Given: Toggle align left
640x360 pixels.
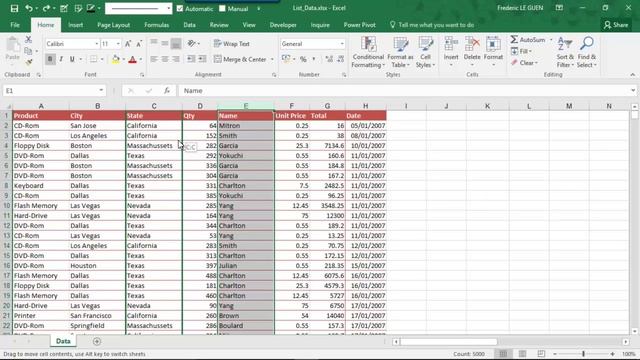Looking at the screenshot, I should point(154,59).
